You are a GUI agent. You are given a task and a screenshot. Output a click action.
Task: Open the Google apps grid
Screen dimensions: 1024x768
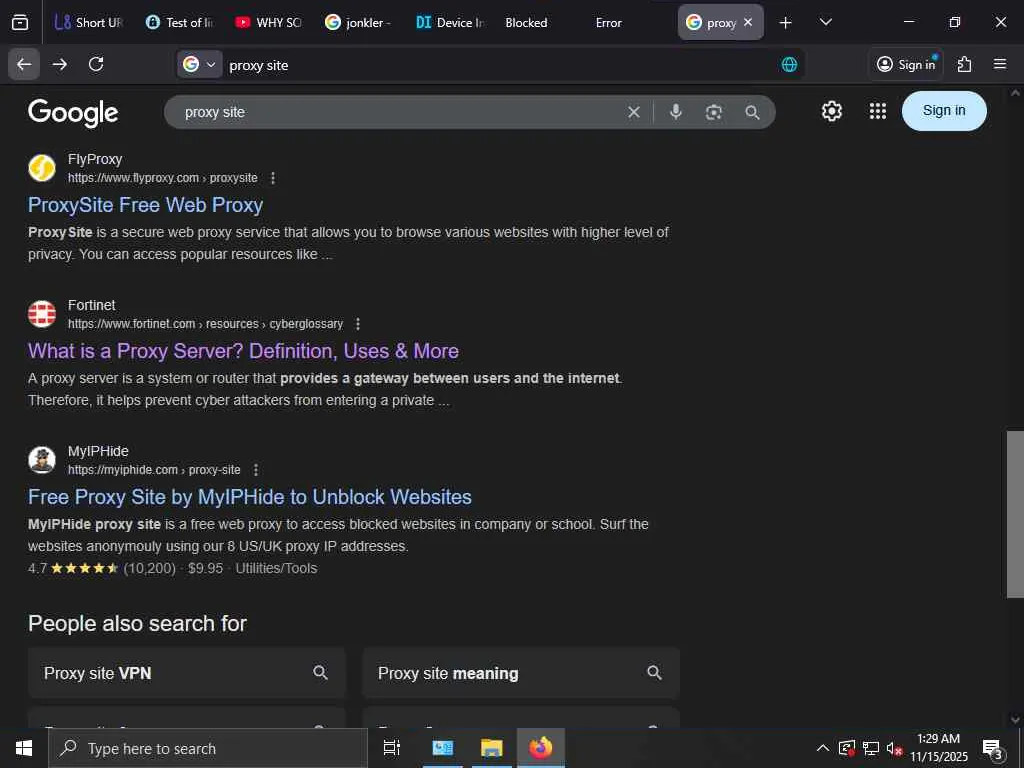[878, 111]
